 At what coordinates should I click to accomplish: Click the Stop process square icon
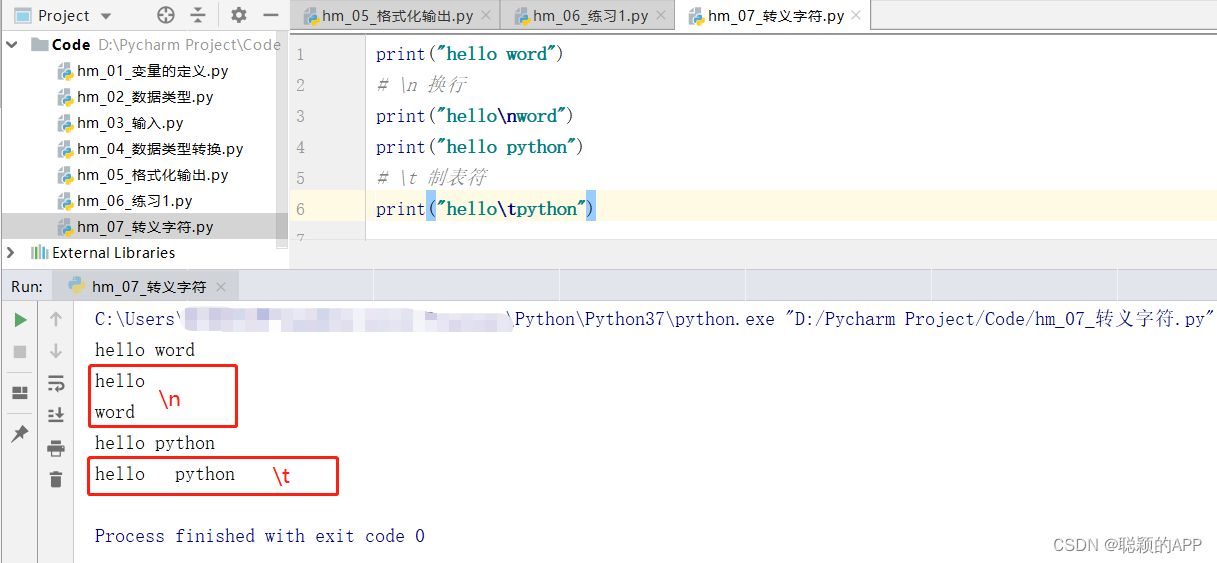pos(20,352)
